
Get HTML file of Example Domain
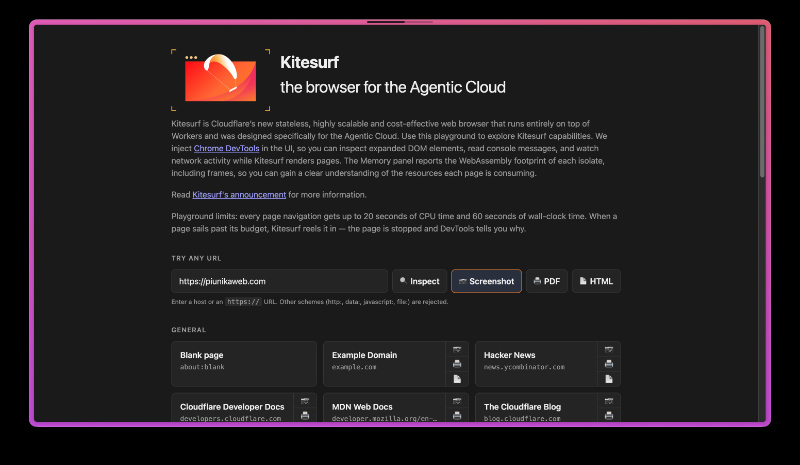pos(457,379)
